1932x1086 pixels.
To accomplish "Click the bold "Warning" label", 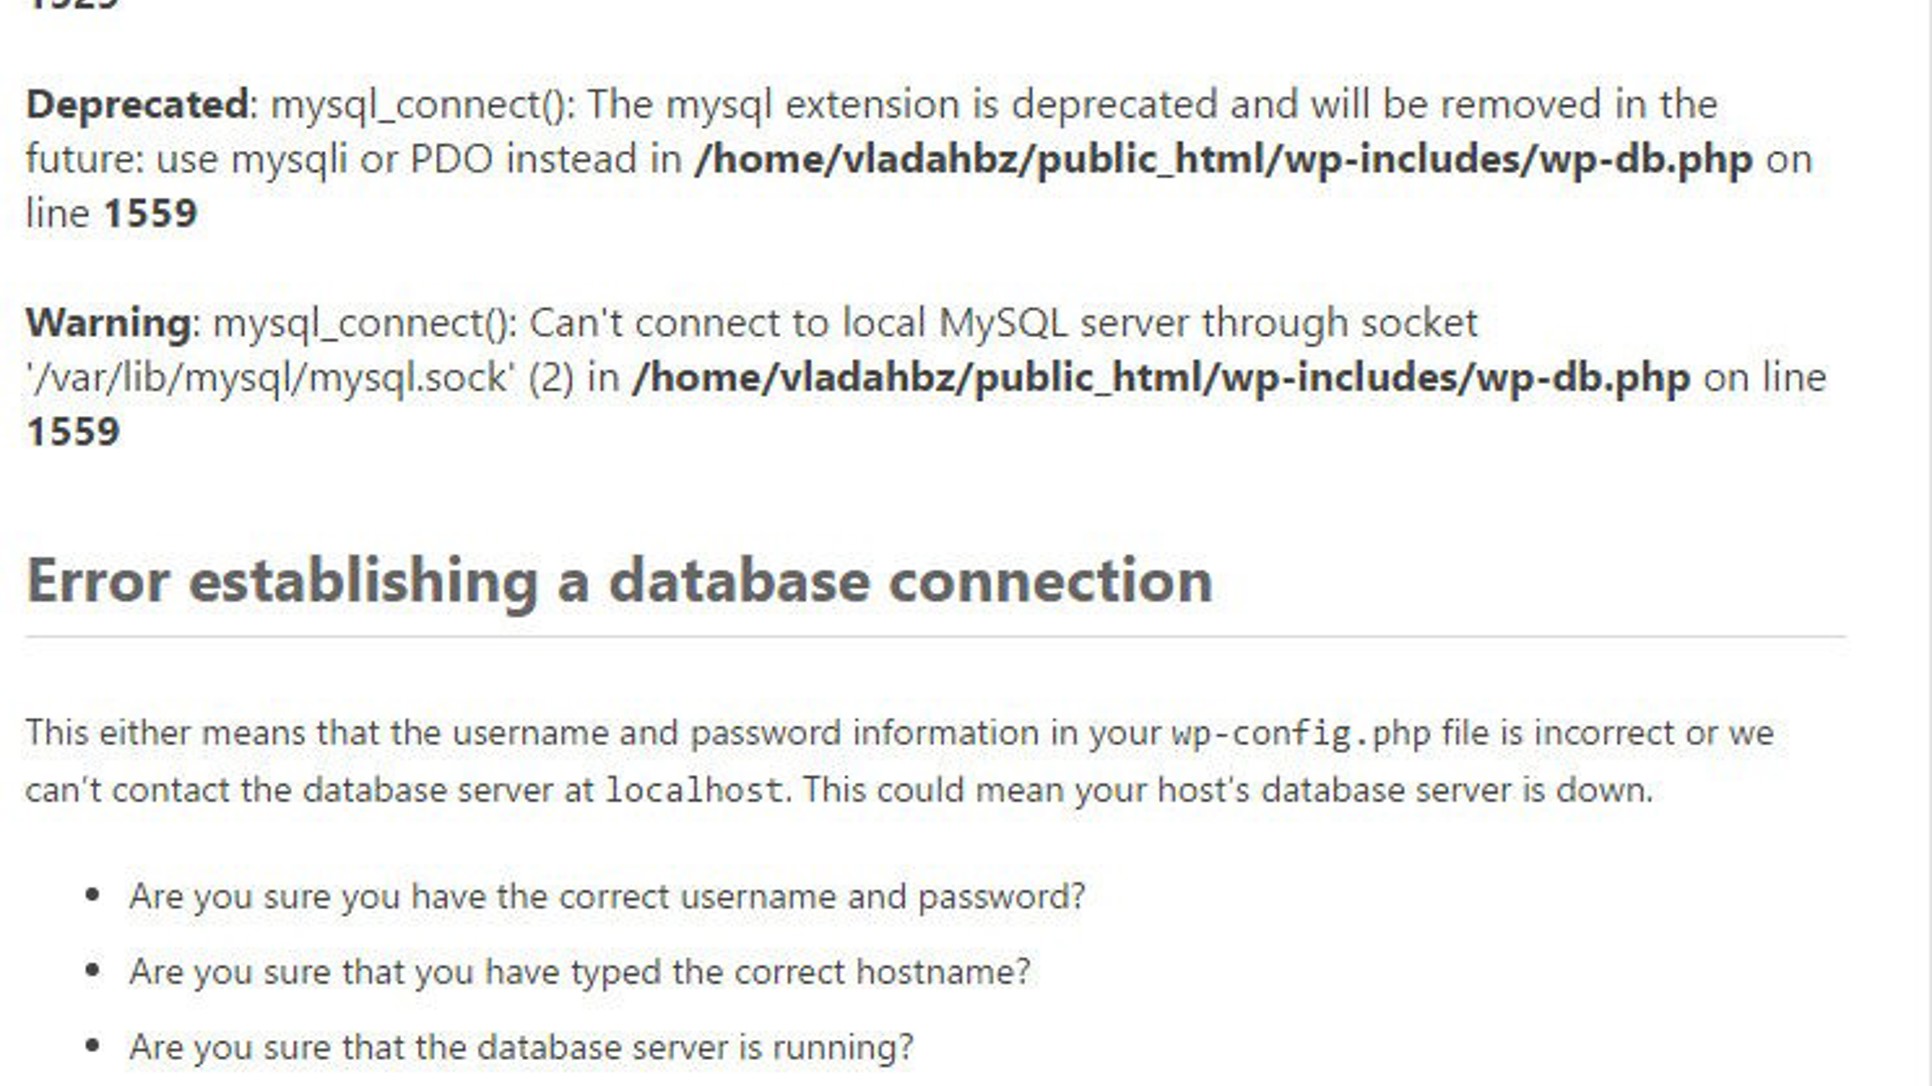I will tap(108, 323).
